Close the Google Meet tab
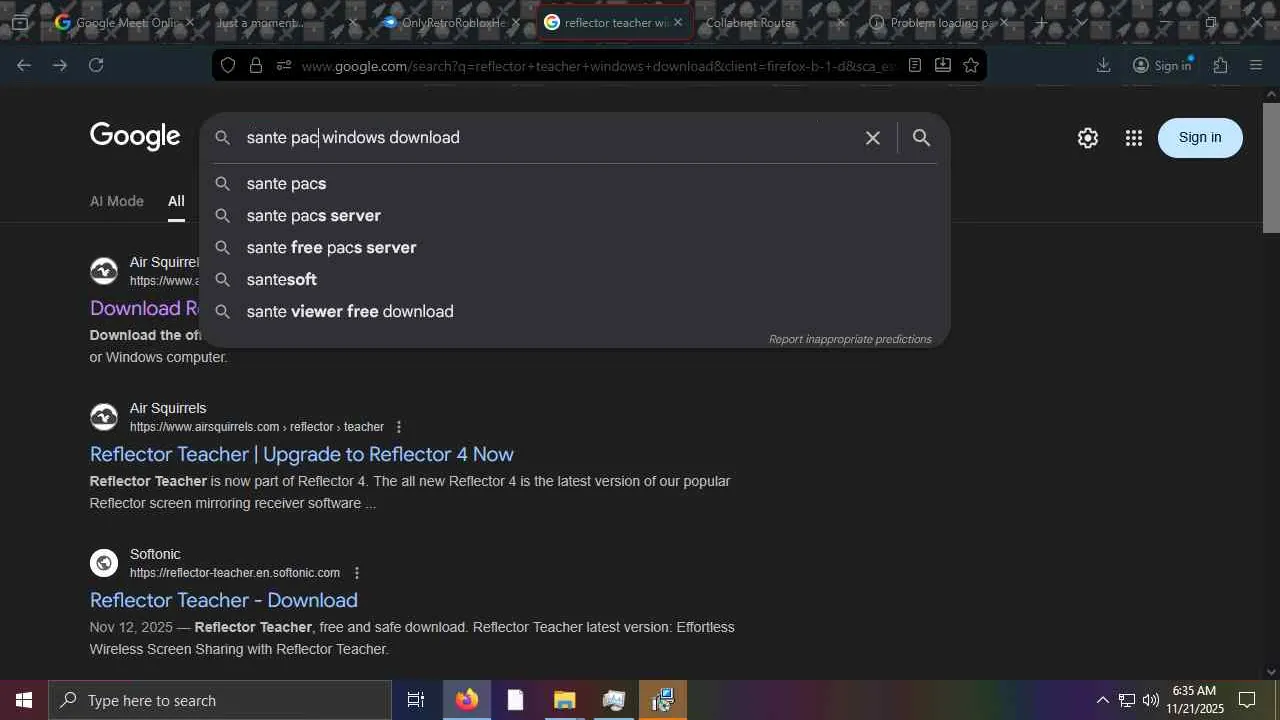 coord(189,22)
